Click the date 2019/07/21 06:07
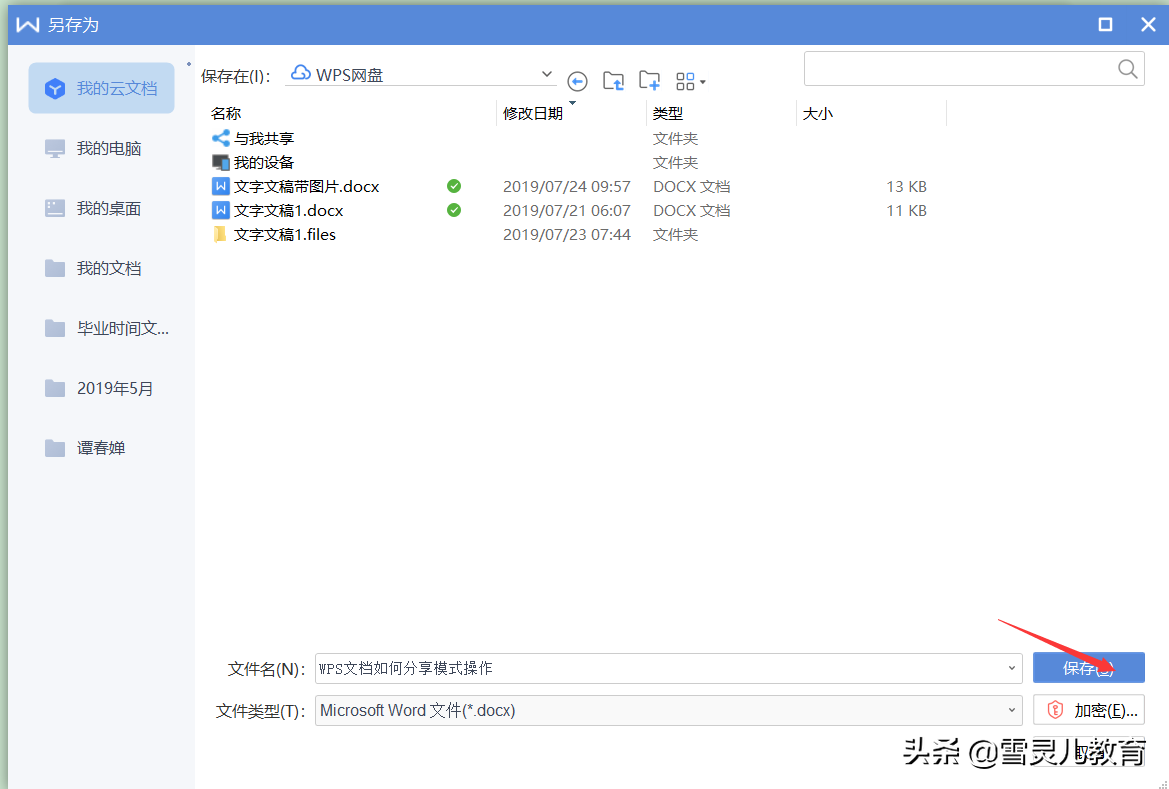Screen dimensions: 1169x789 pyautogui.click(x=567, y=210)
